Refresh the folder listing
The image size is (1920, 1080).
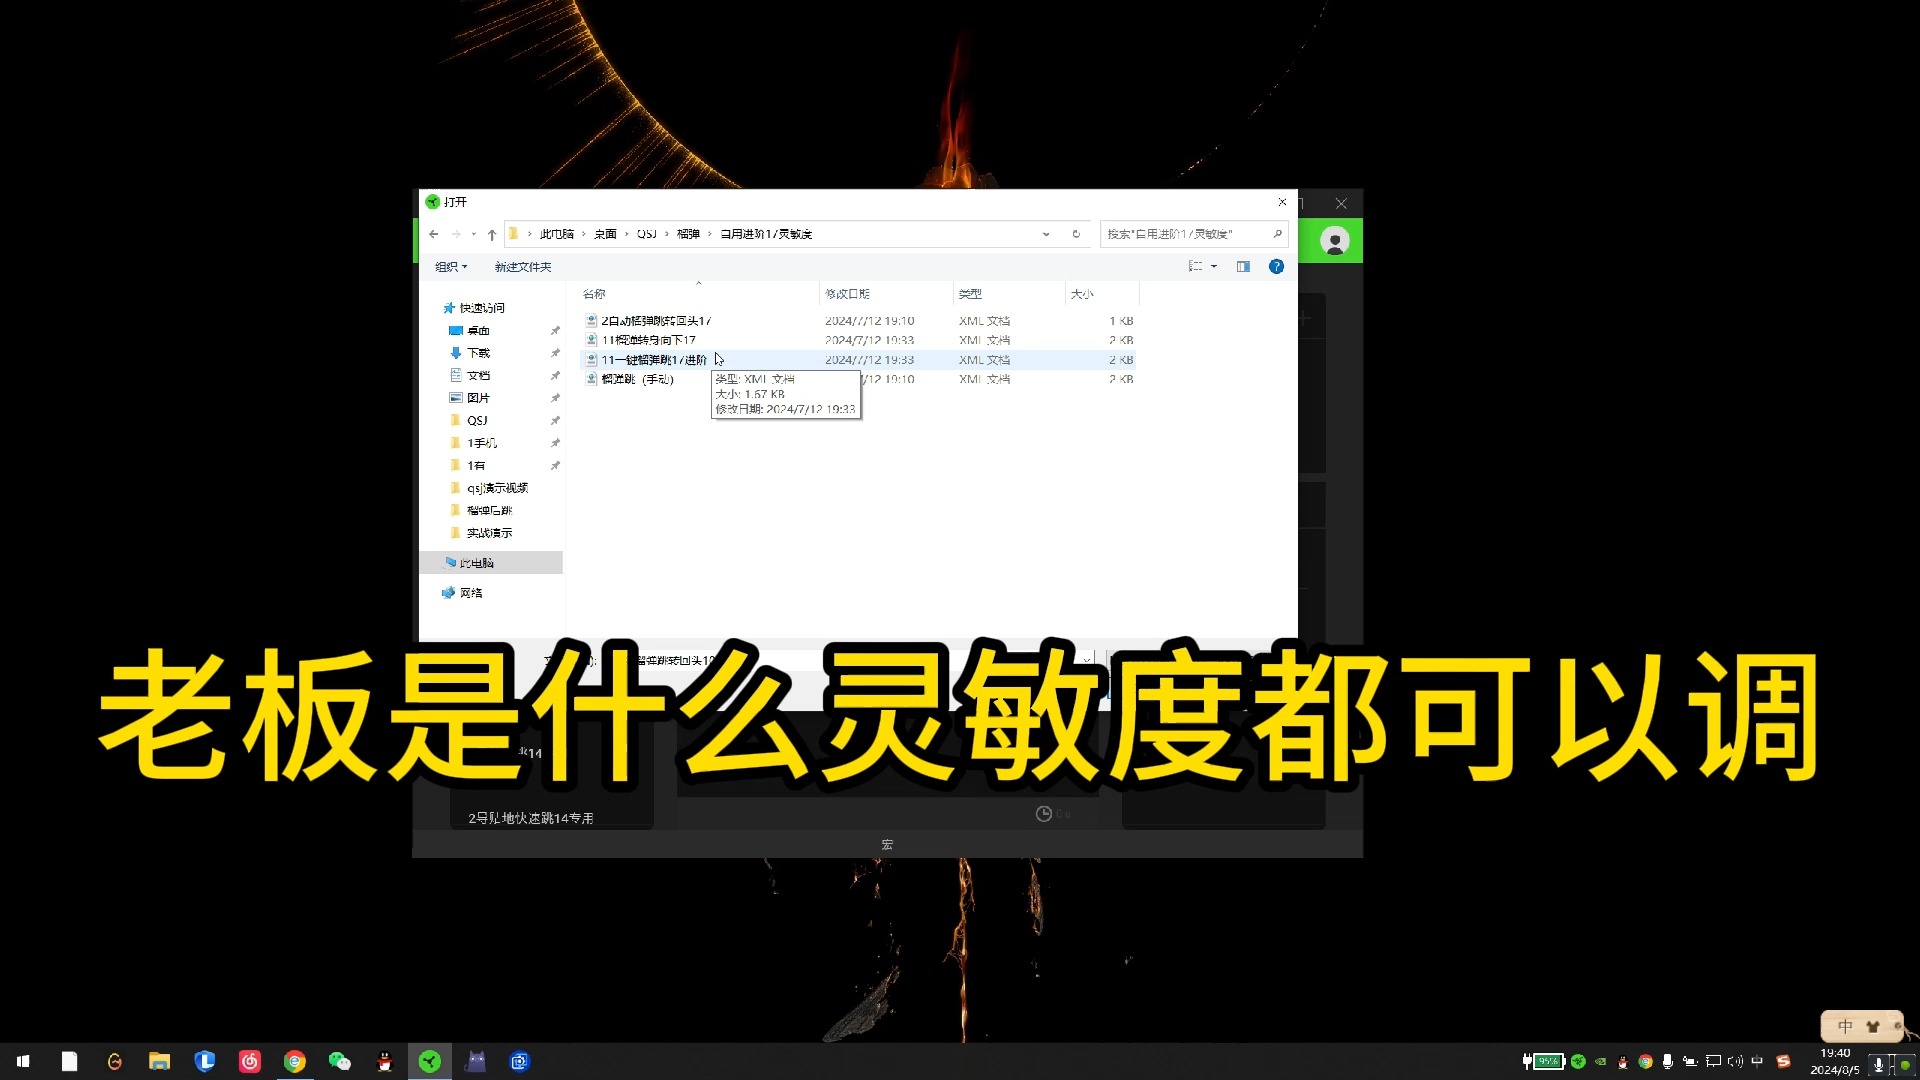click(x=1076, y=234)
